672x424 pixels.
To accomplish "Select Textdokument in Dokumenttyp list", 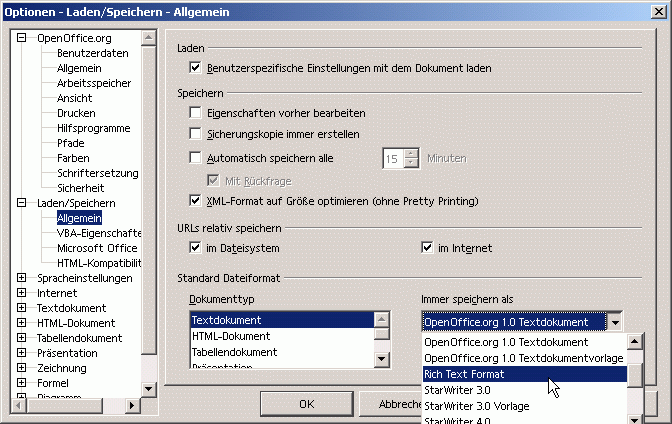I will [x=282, y=320].
